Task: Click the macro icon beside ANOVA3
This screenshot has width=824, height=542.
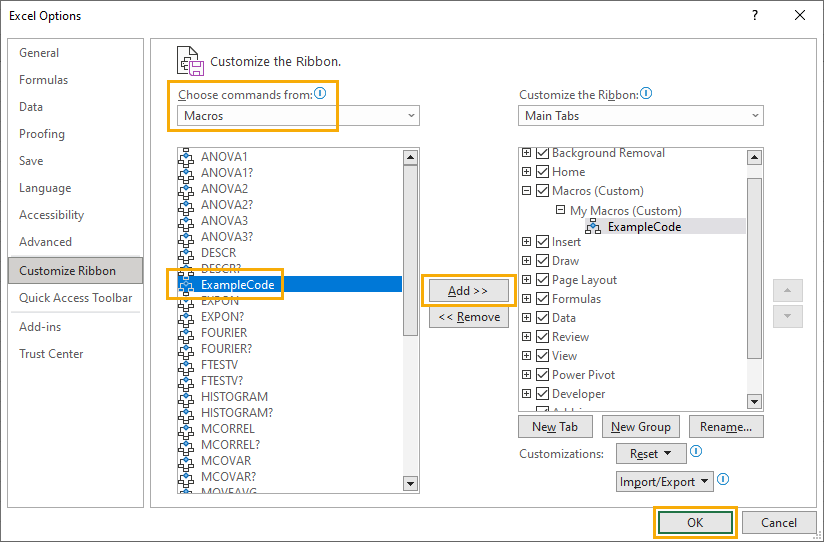Action: [x=186, y=221]
